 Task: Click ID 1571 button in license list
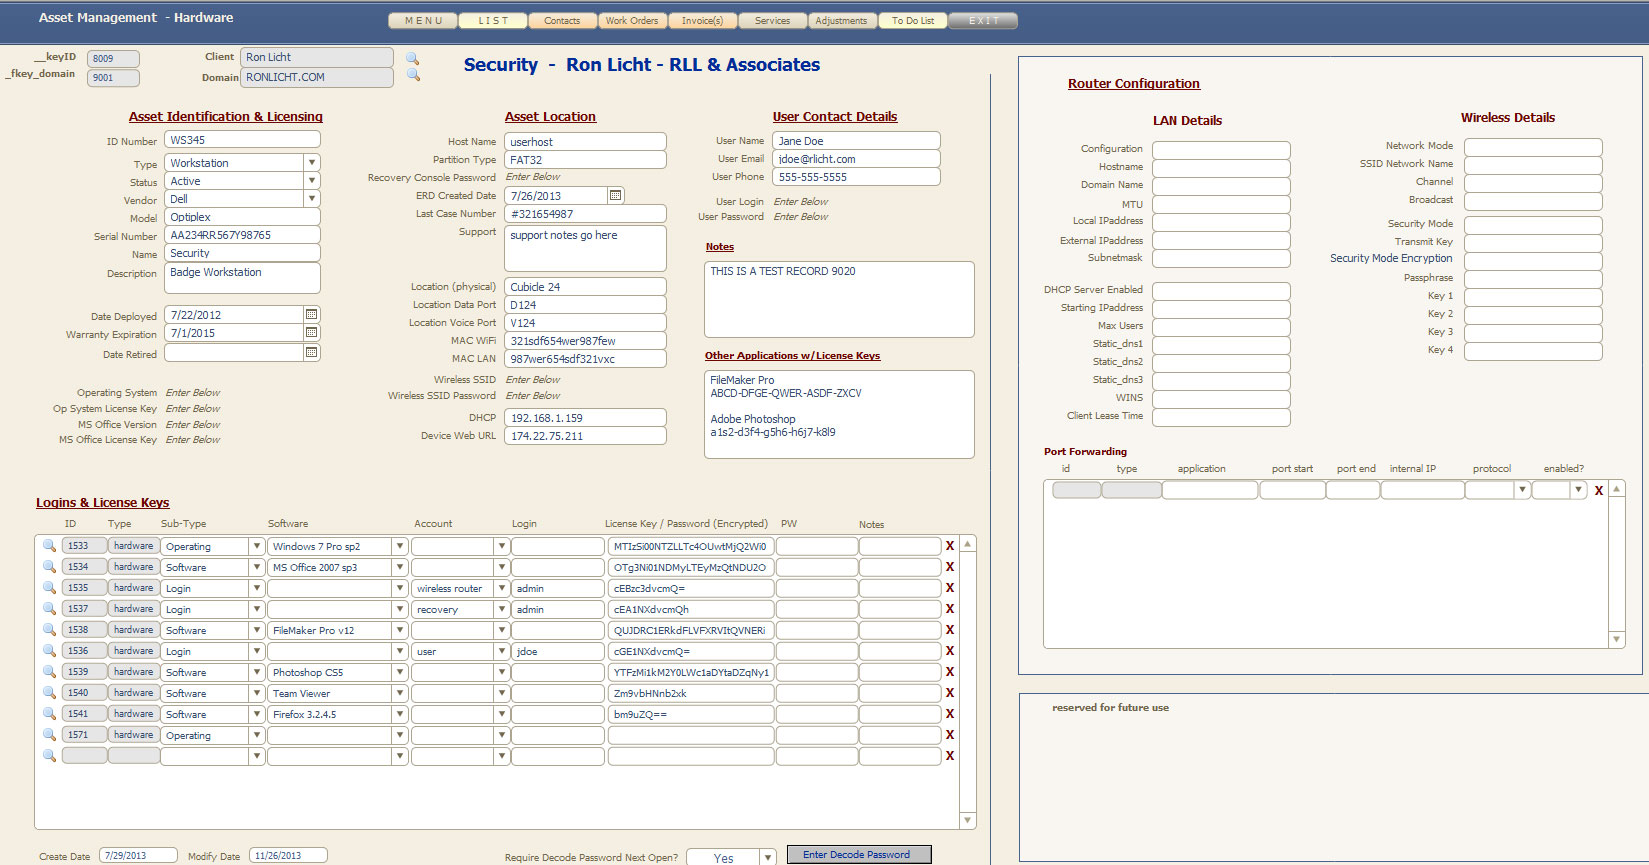tap(84, 735)
